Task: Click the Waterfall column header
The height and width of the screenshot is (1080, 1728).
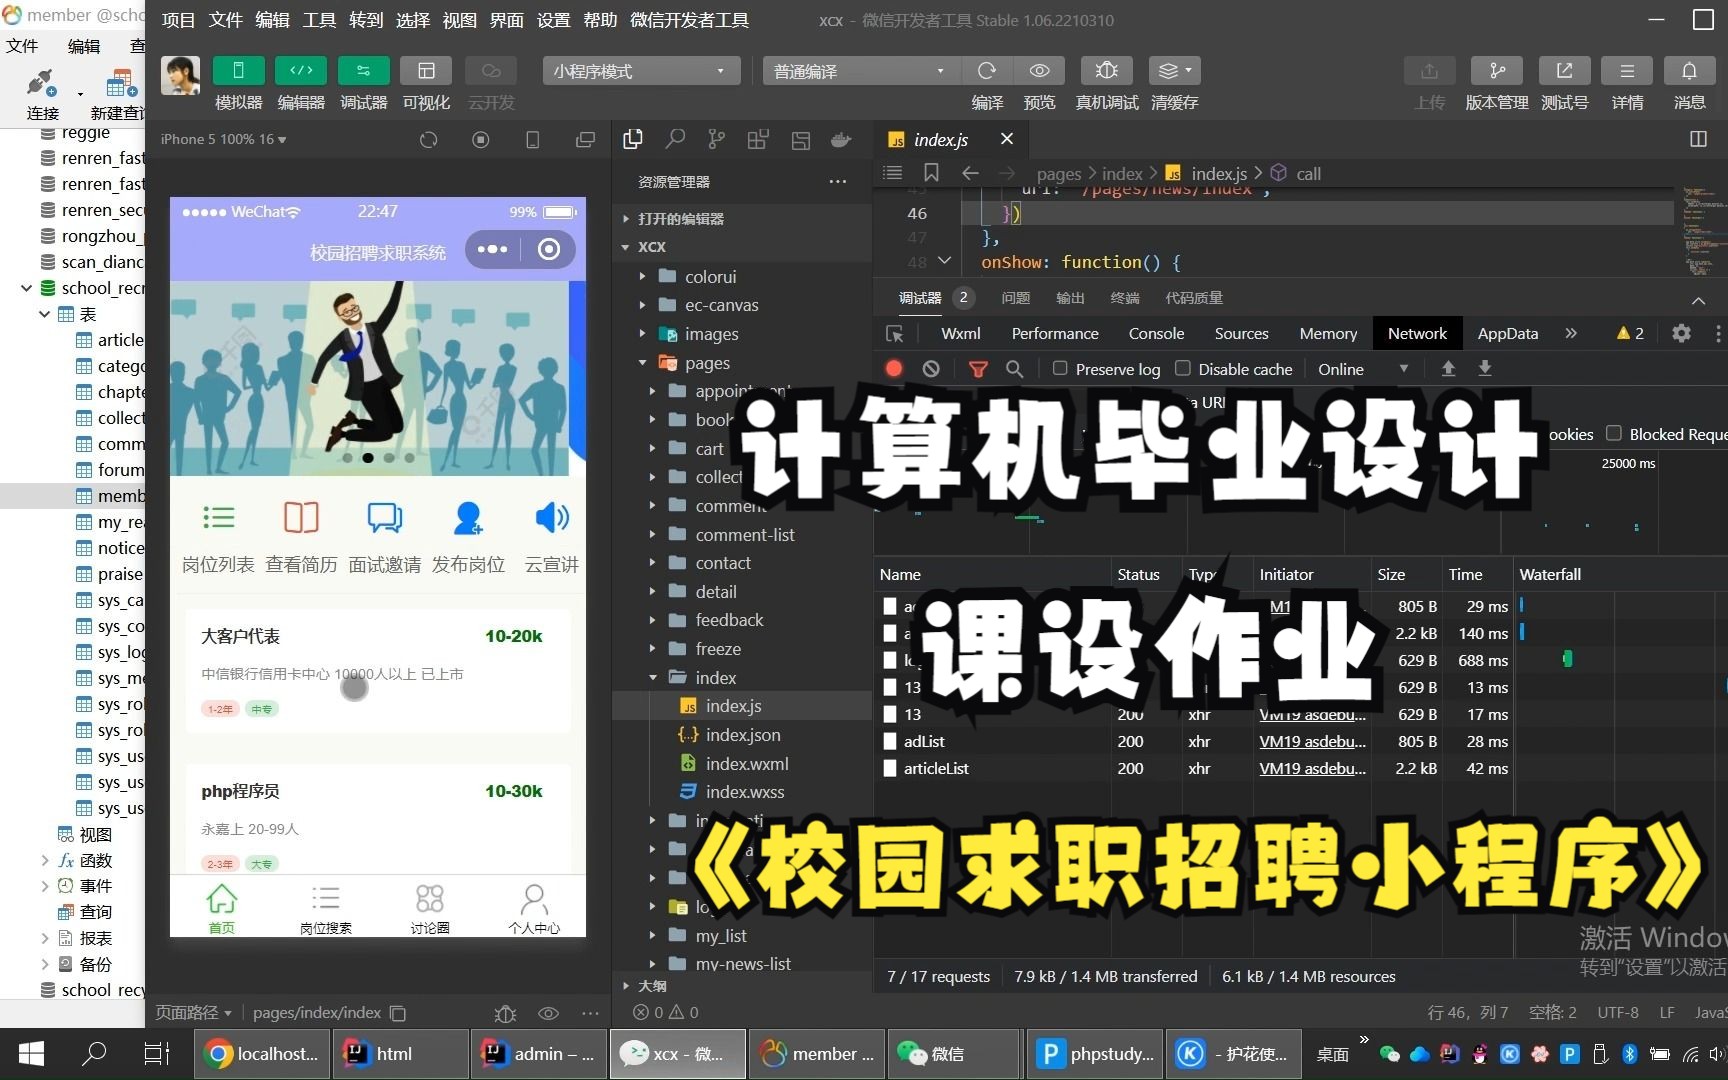Action: click(1550, 574)
